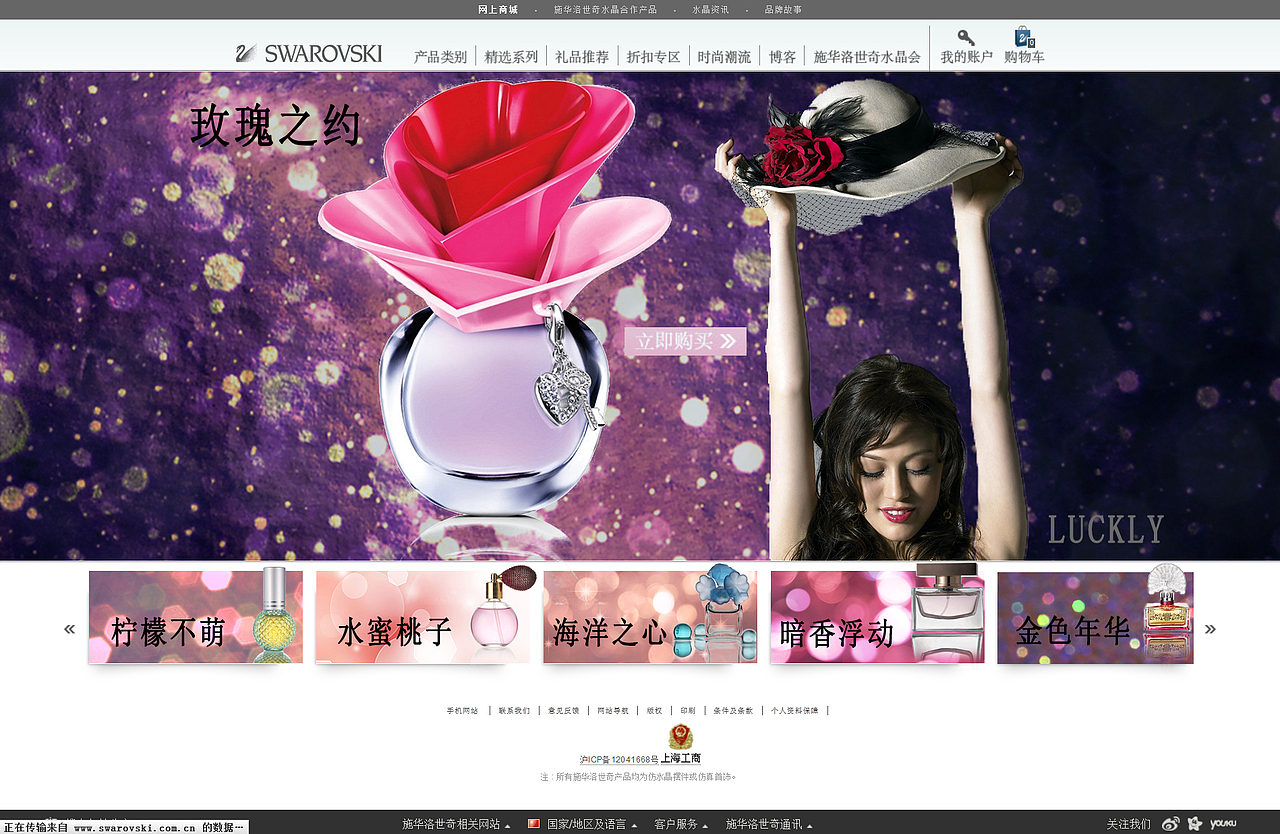Select 水晶资讯 top tab
The width and height of the screenshot is (1280, 834).
click(710, 10)
